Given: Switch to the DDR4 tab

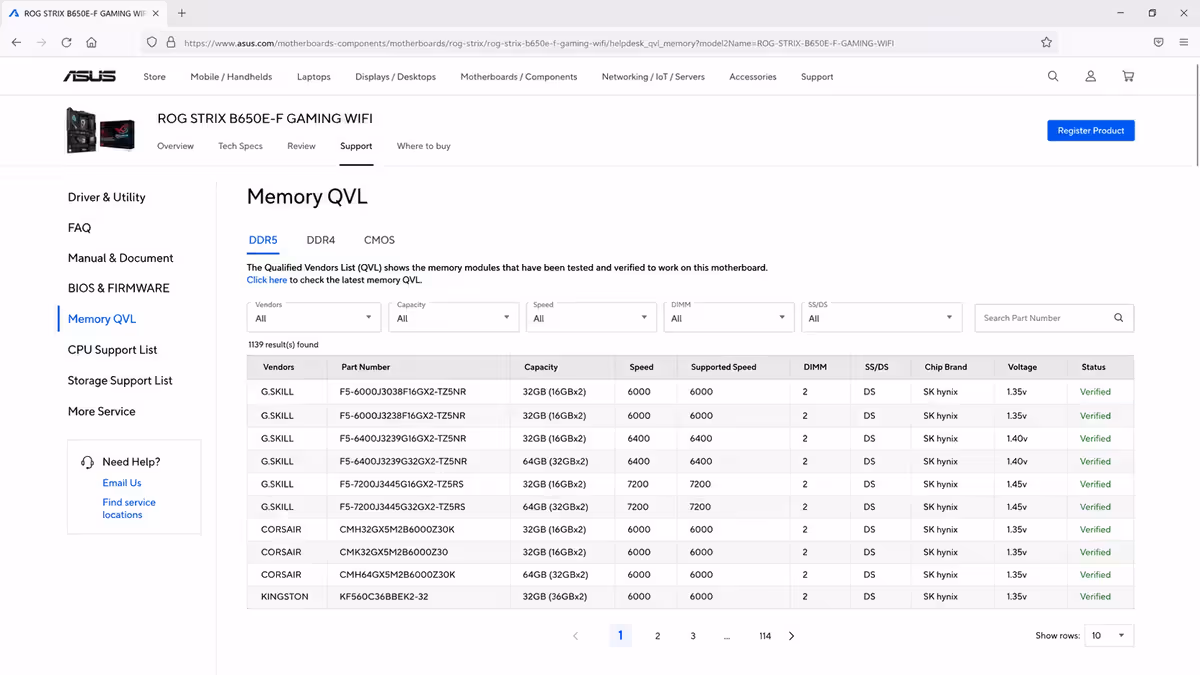Looking at the screenshot, I should coord(321,240).
